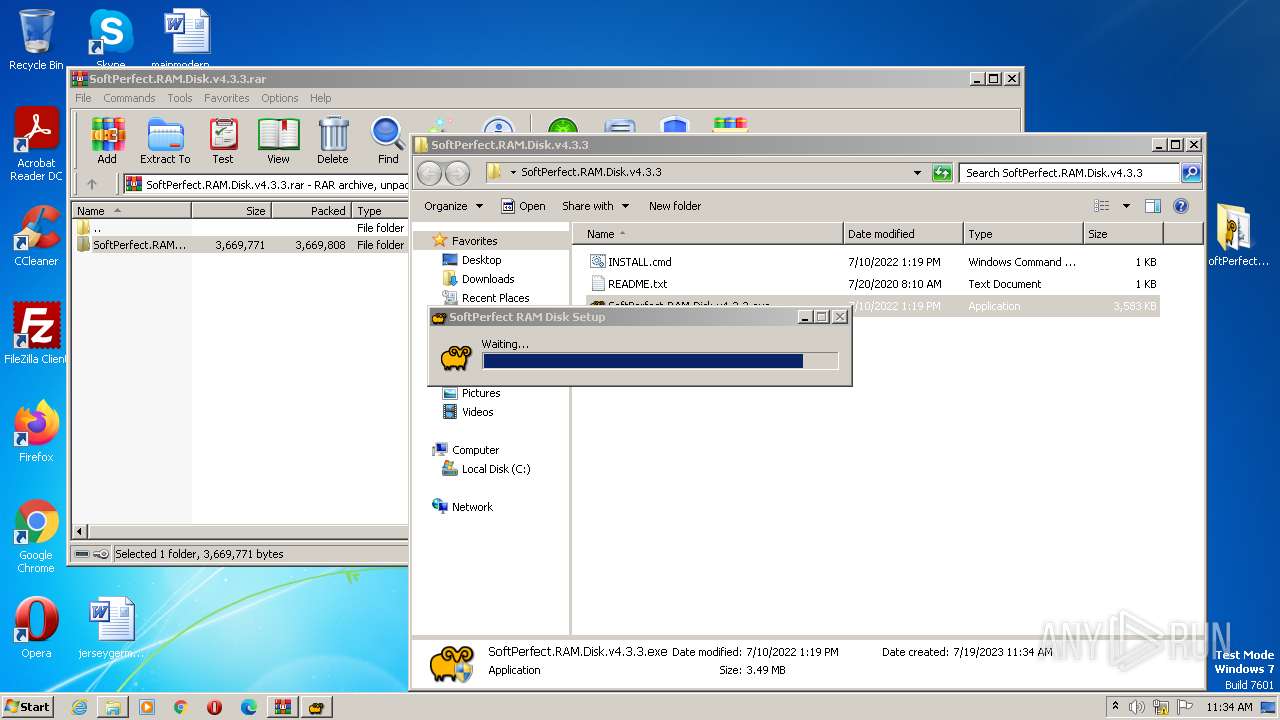Screen dimensions: 1280x720
Task: Click the Explorer search field
Action: [x=1069, y=172]
